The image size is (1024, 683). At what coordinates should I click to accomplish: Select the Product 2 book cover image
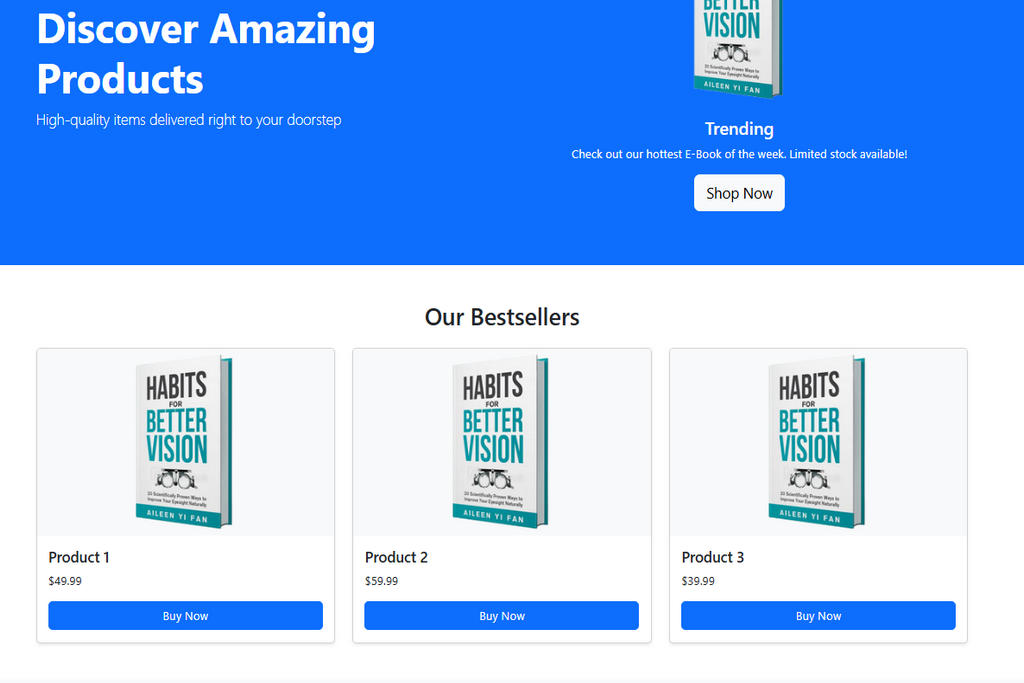[x=500, y=442]
